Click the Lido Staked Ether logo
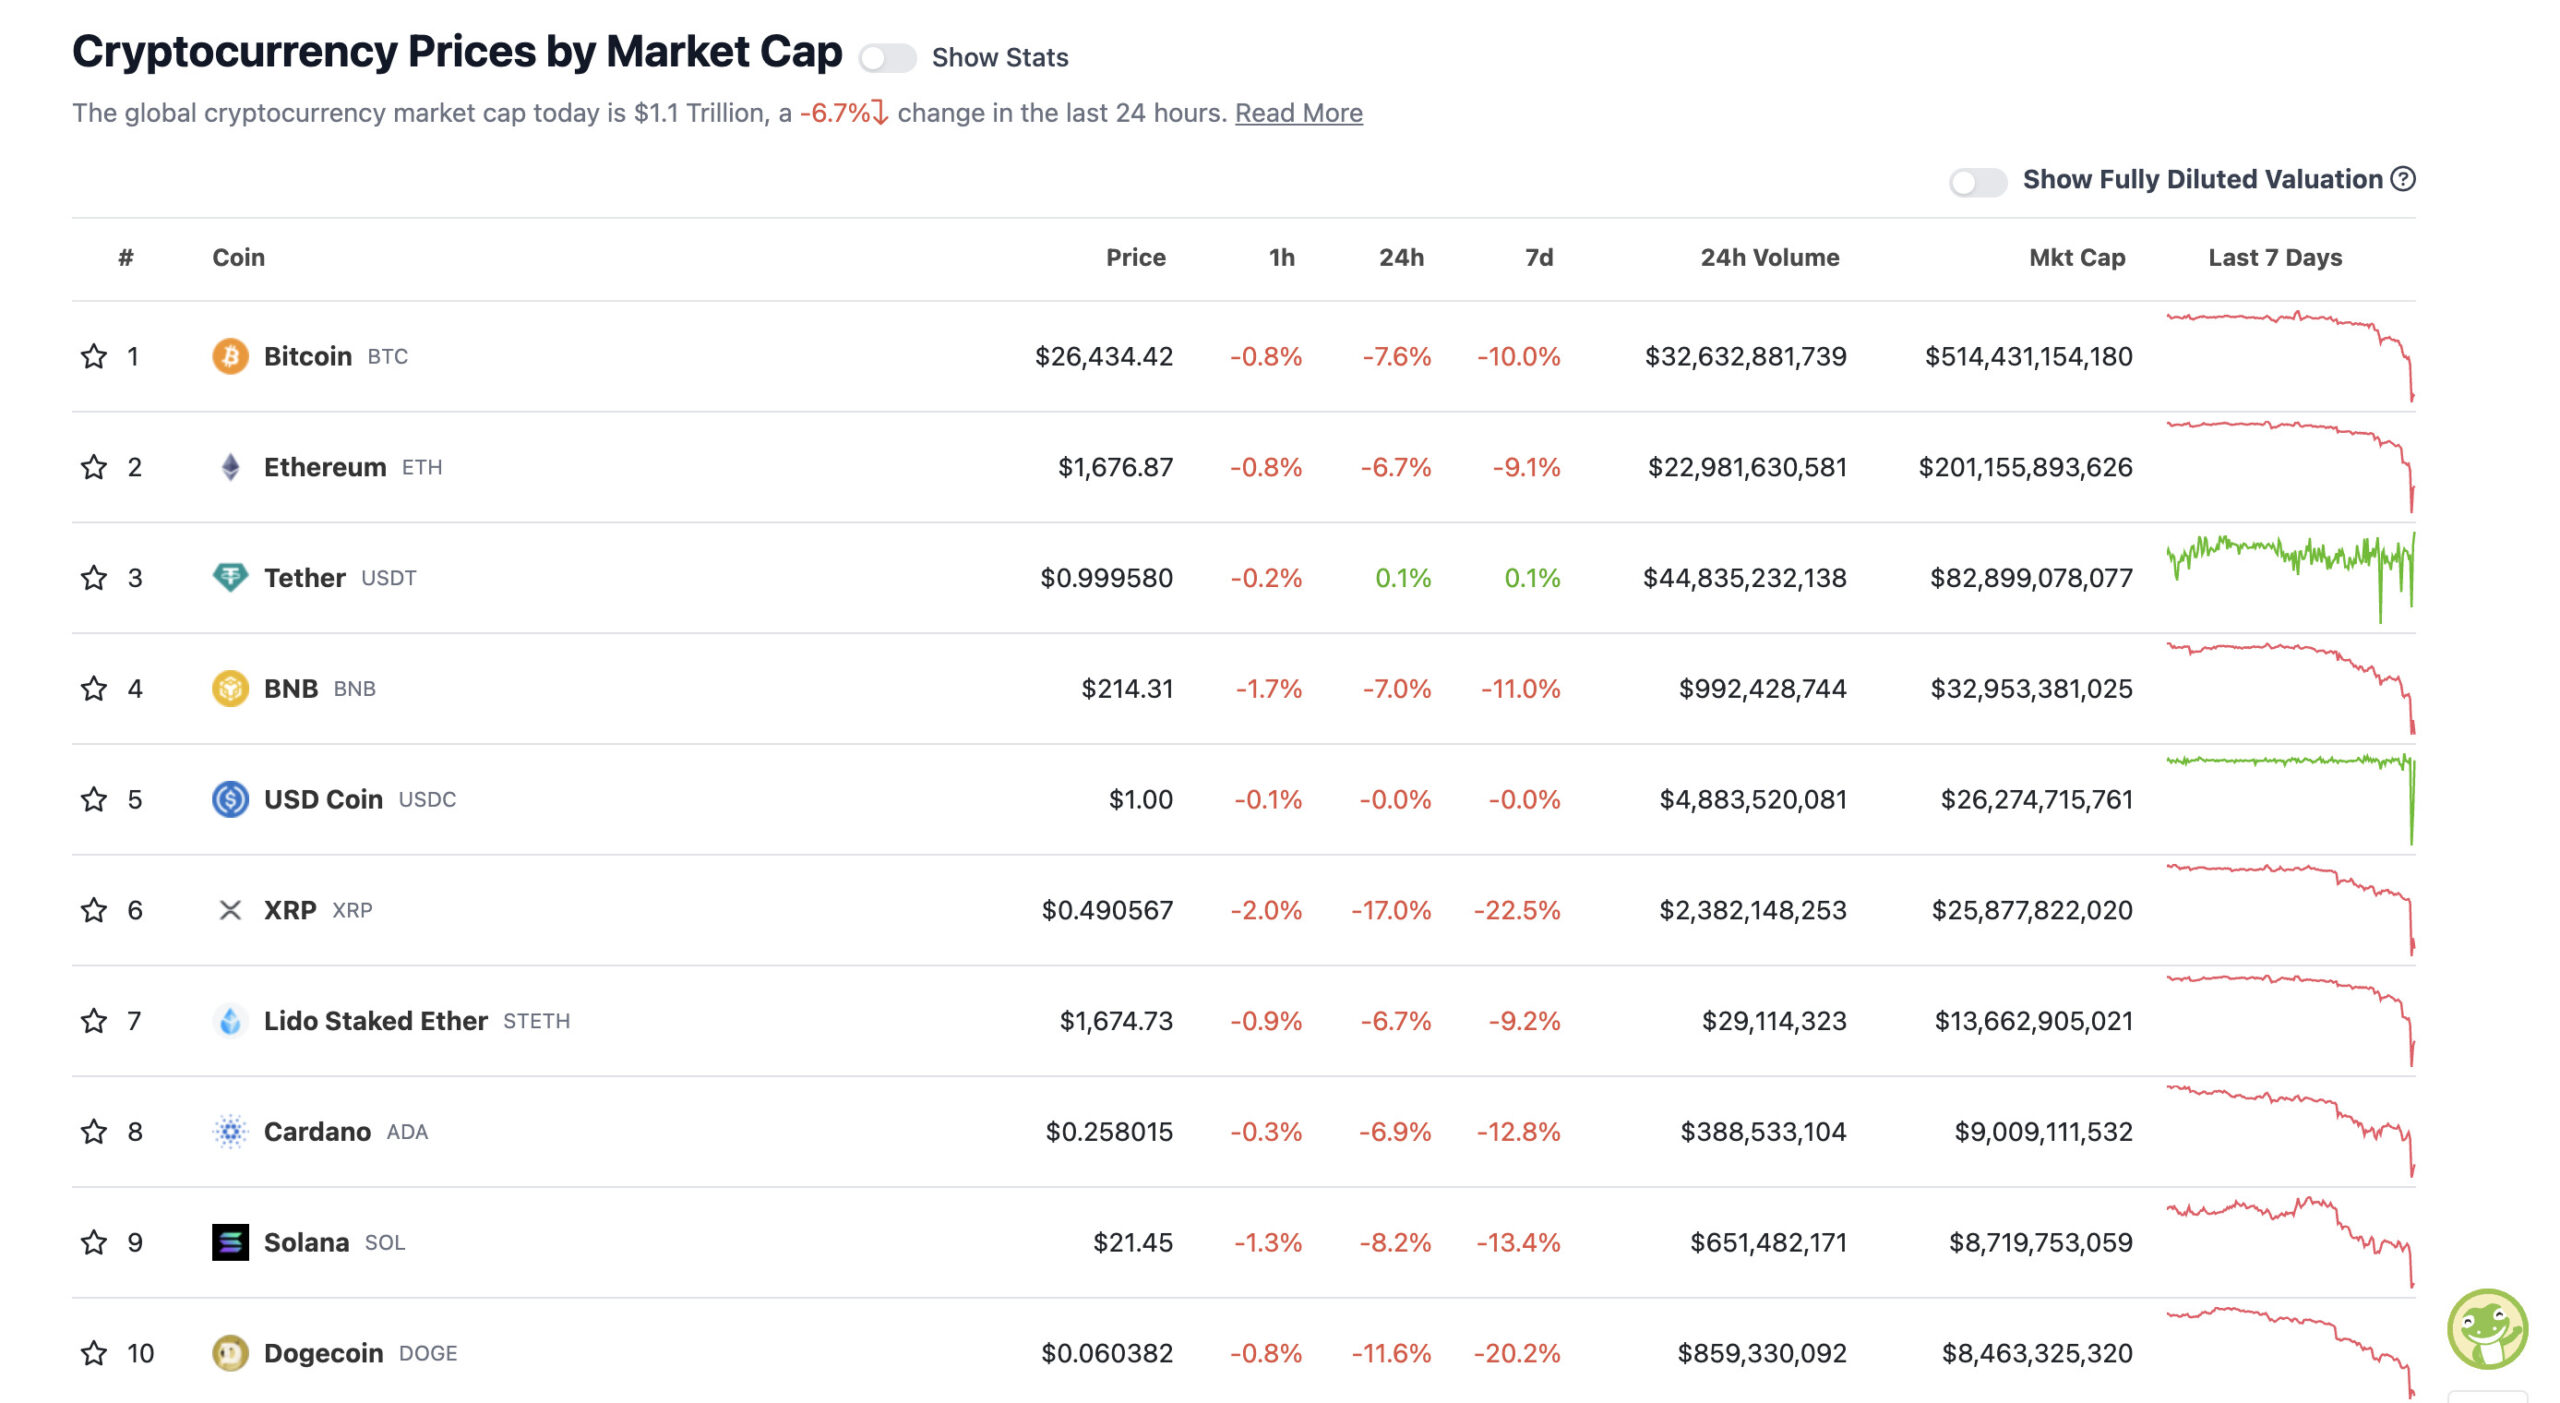This screenshot has width=2560, height=1403. [230, 1021]
